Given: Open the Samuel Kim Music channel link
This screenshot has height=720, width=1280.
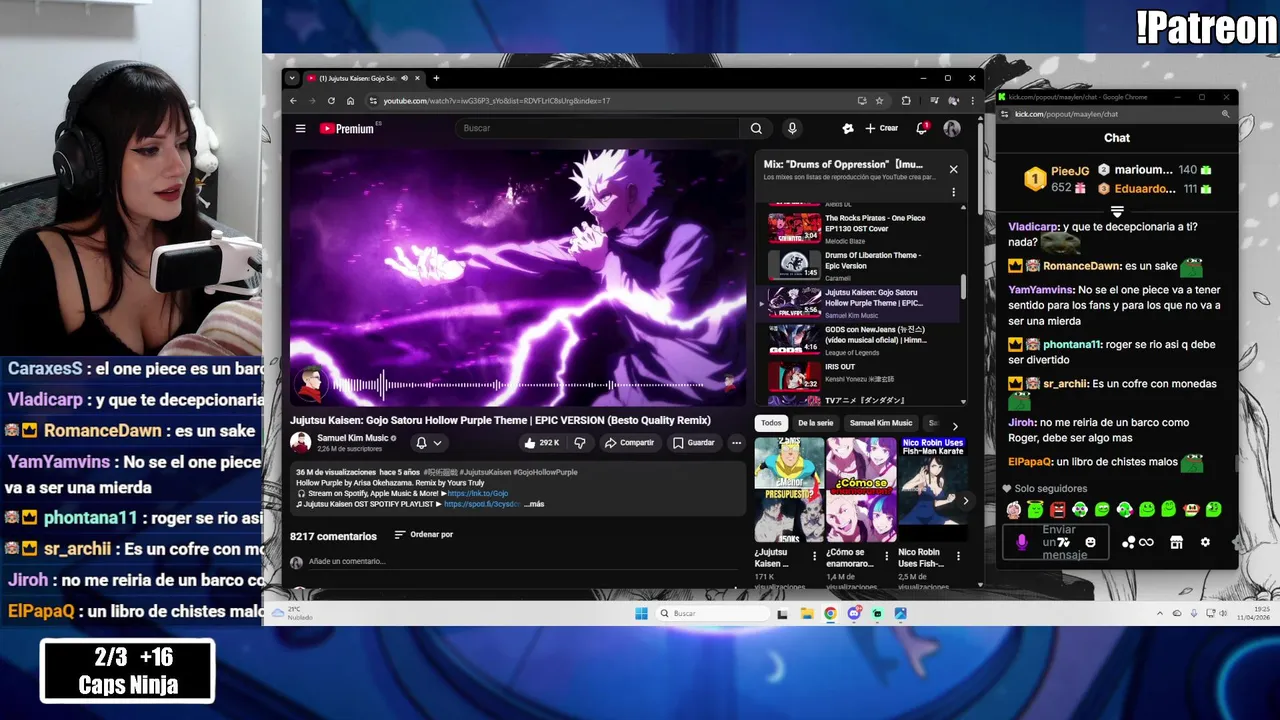Looking at the screenshot, I should (x=352, y=438).
